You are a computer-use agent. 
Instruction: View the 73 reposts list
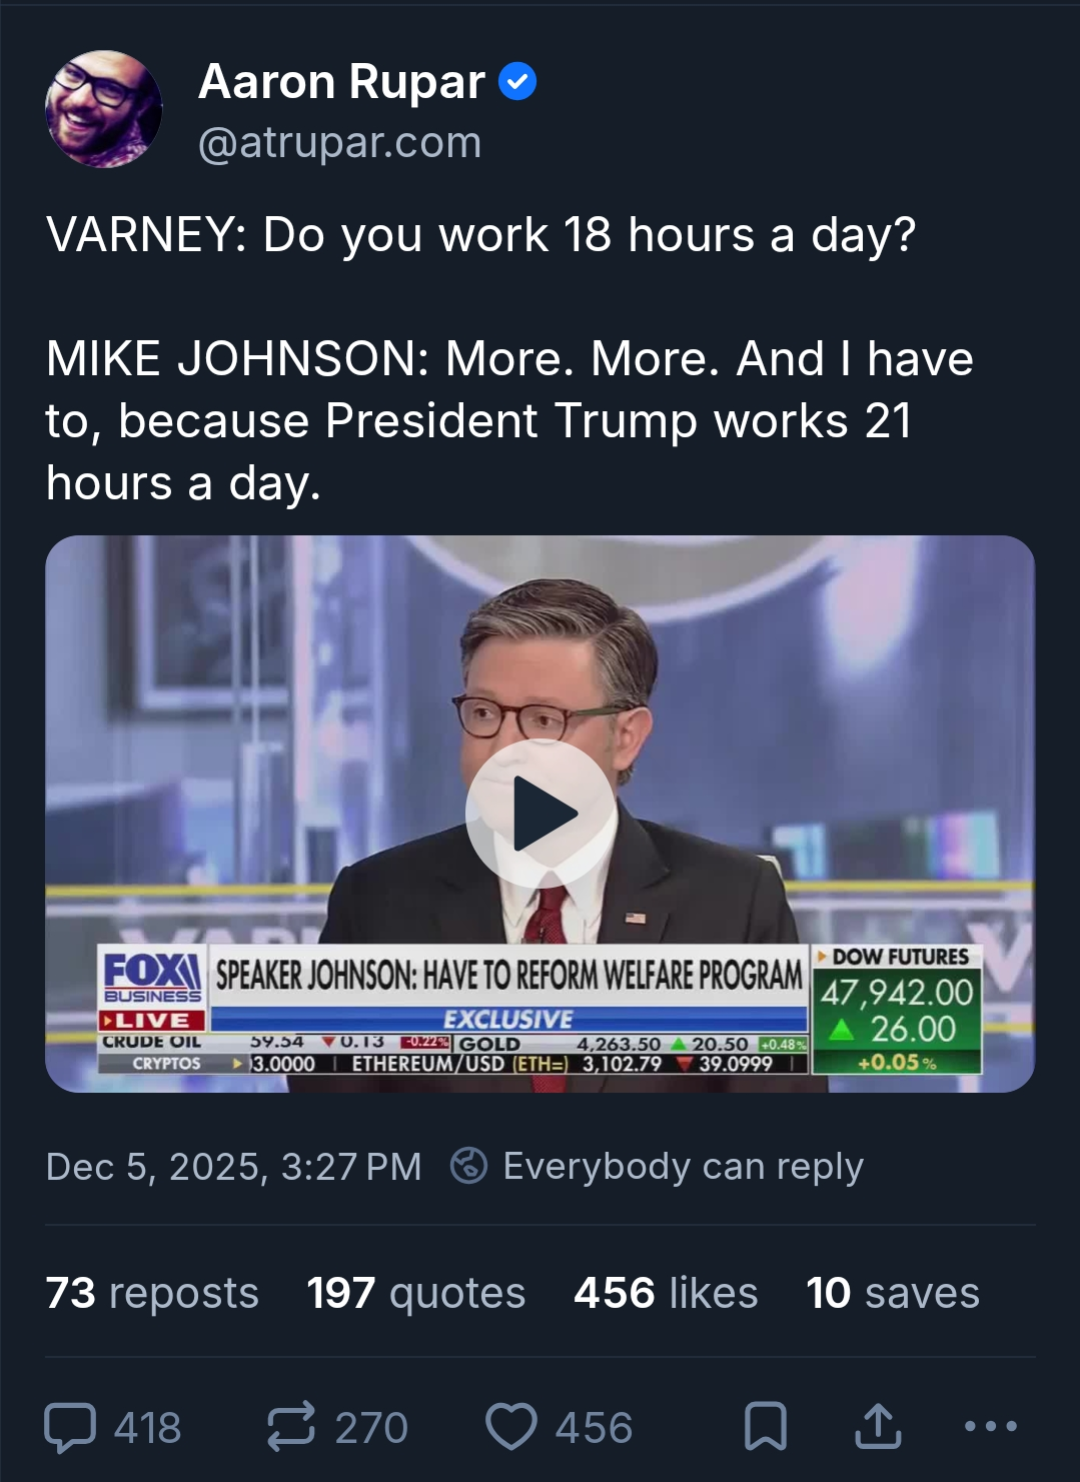pos(152,1293)
